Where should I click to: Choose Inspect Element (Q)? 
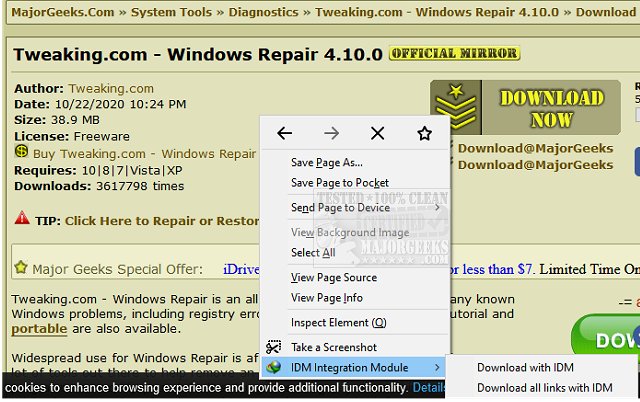pos(338,323)
